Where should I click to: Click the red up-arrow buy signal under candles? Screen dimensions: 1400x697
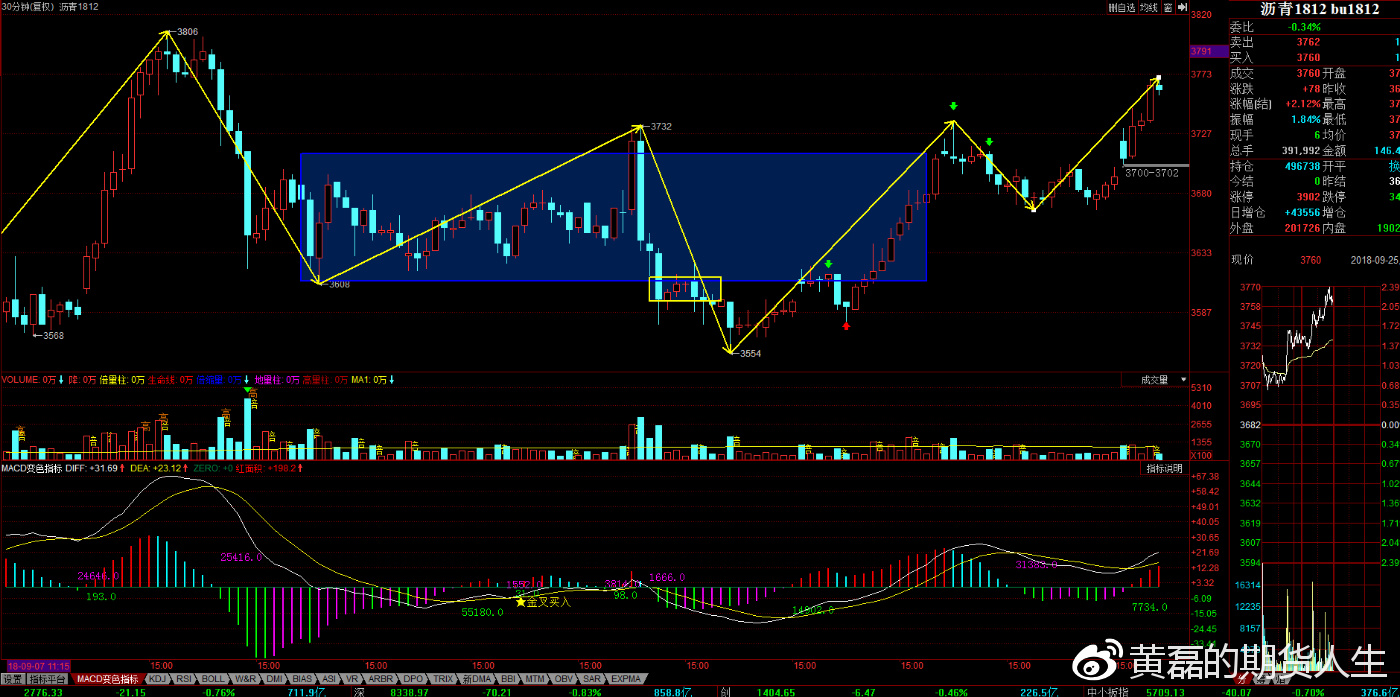click(847, 324)
